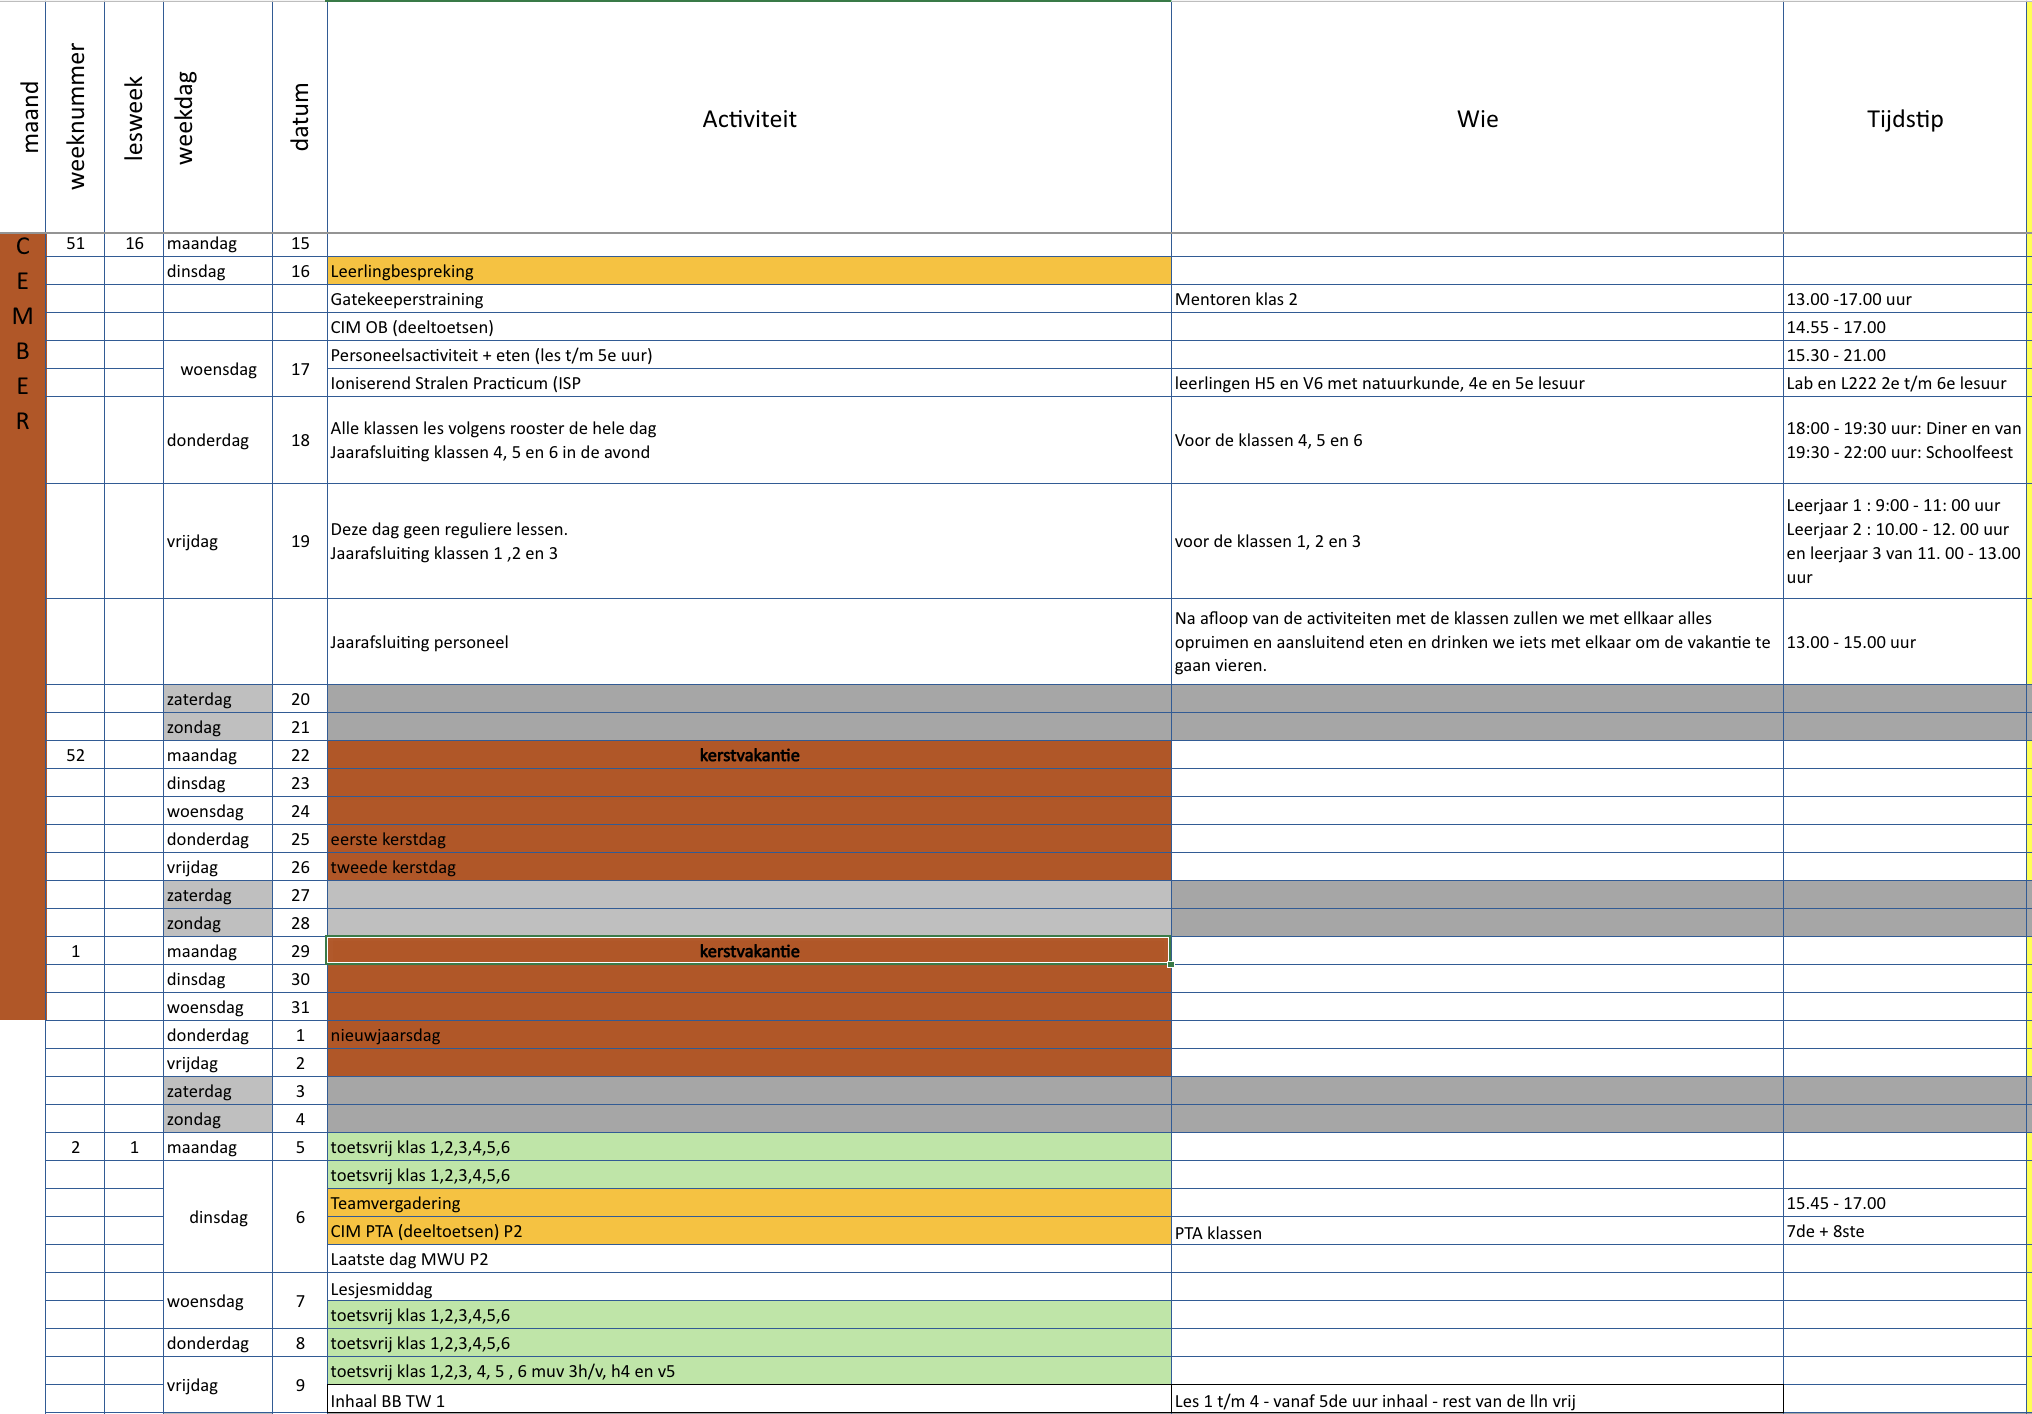Viewport: 2032px width, 1414px height.
Task: Select the 15.45 - 17.00 time cell
Action: pyautogui.click(x=1904, y=1203)
